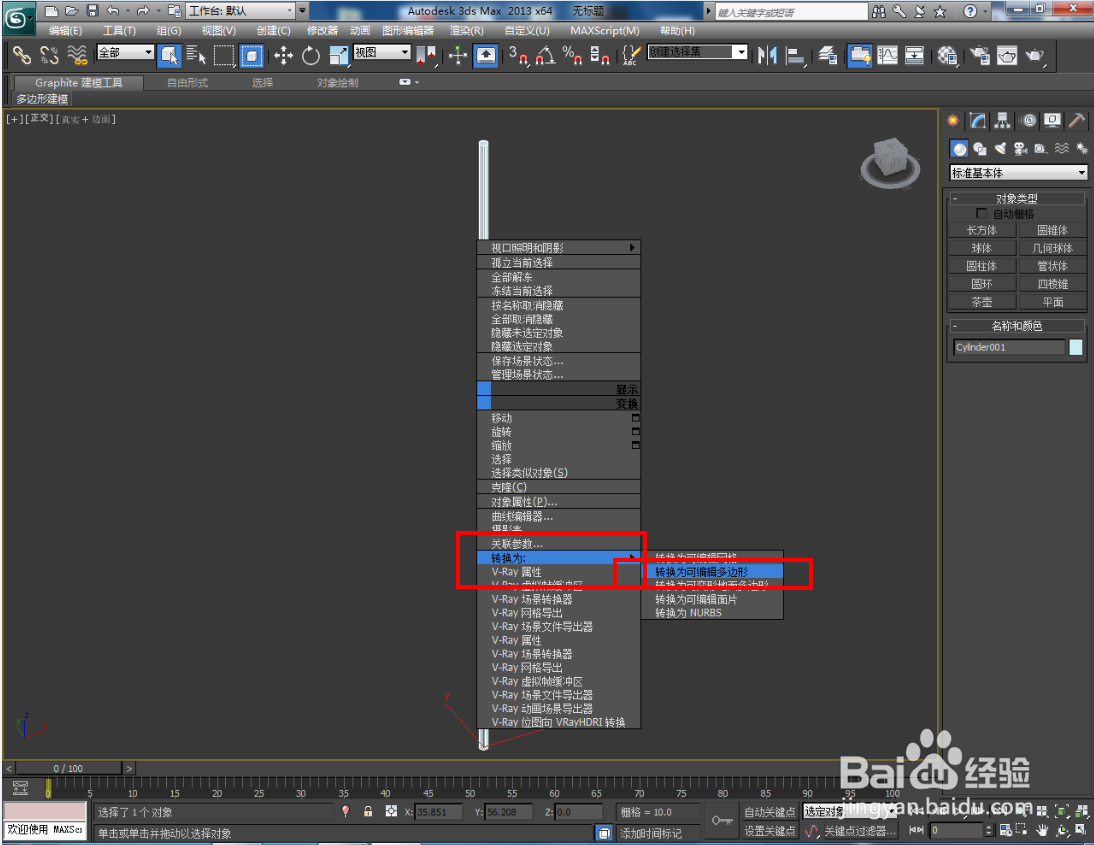Open the Curve Editor

887,57
